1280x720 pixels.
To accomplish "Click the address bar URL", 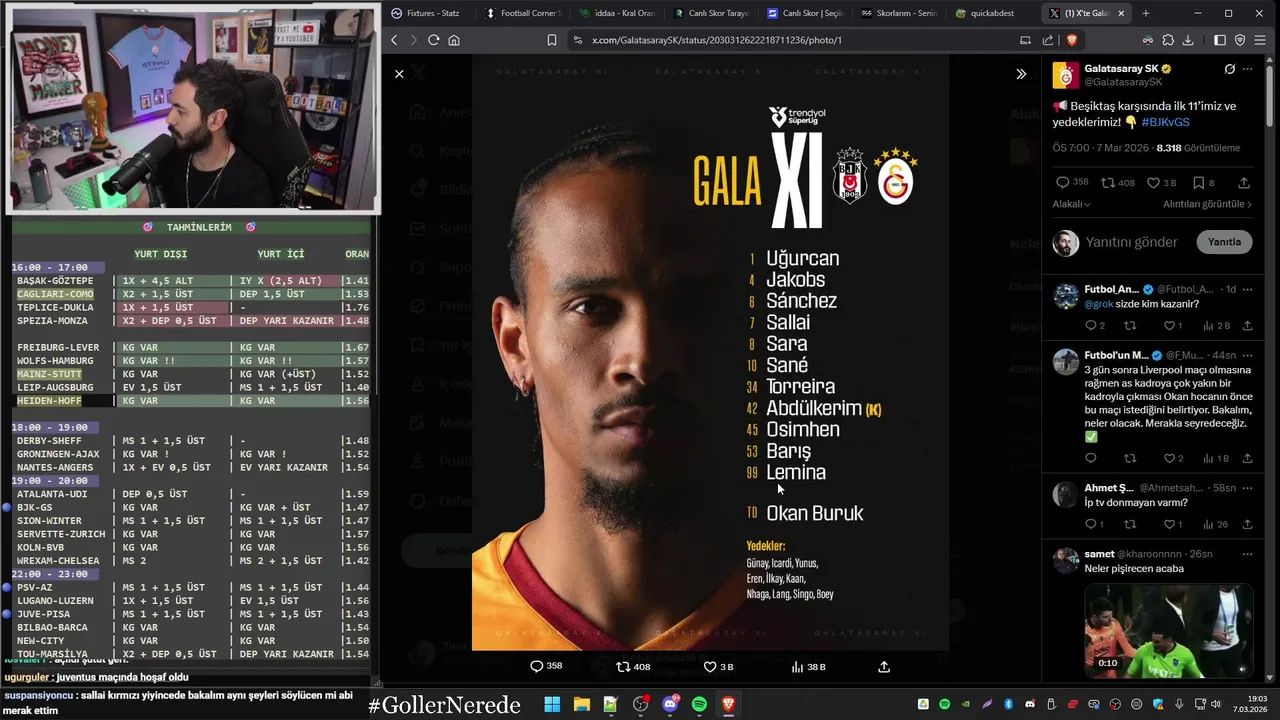I will point(716,40).
